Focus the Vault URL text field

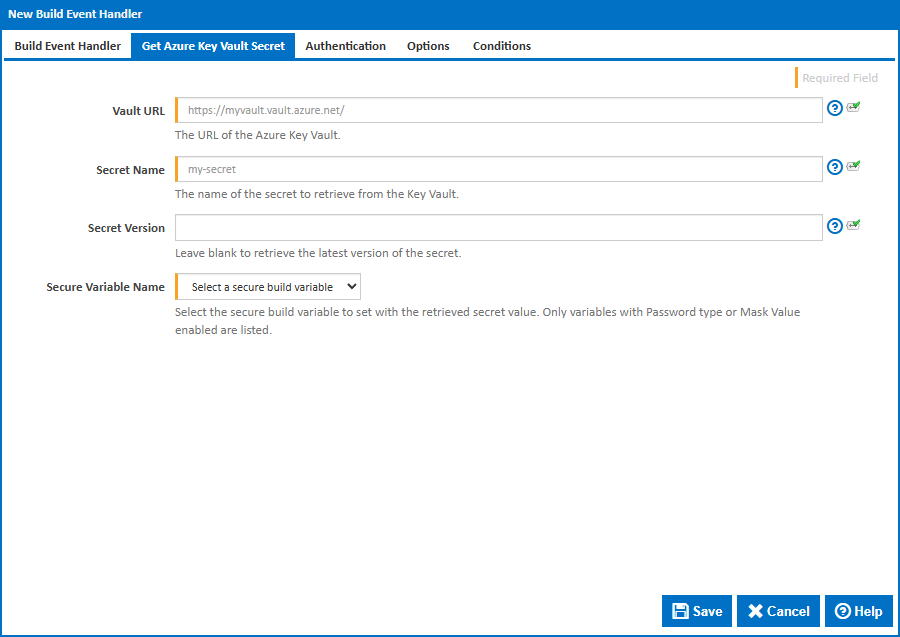(x=499, y=111)
